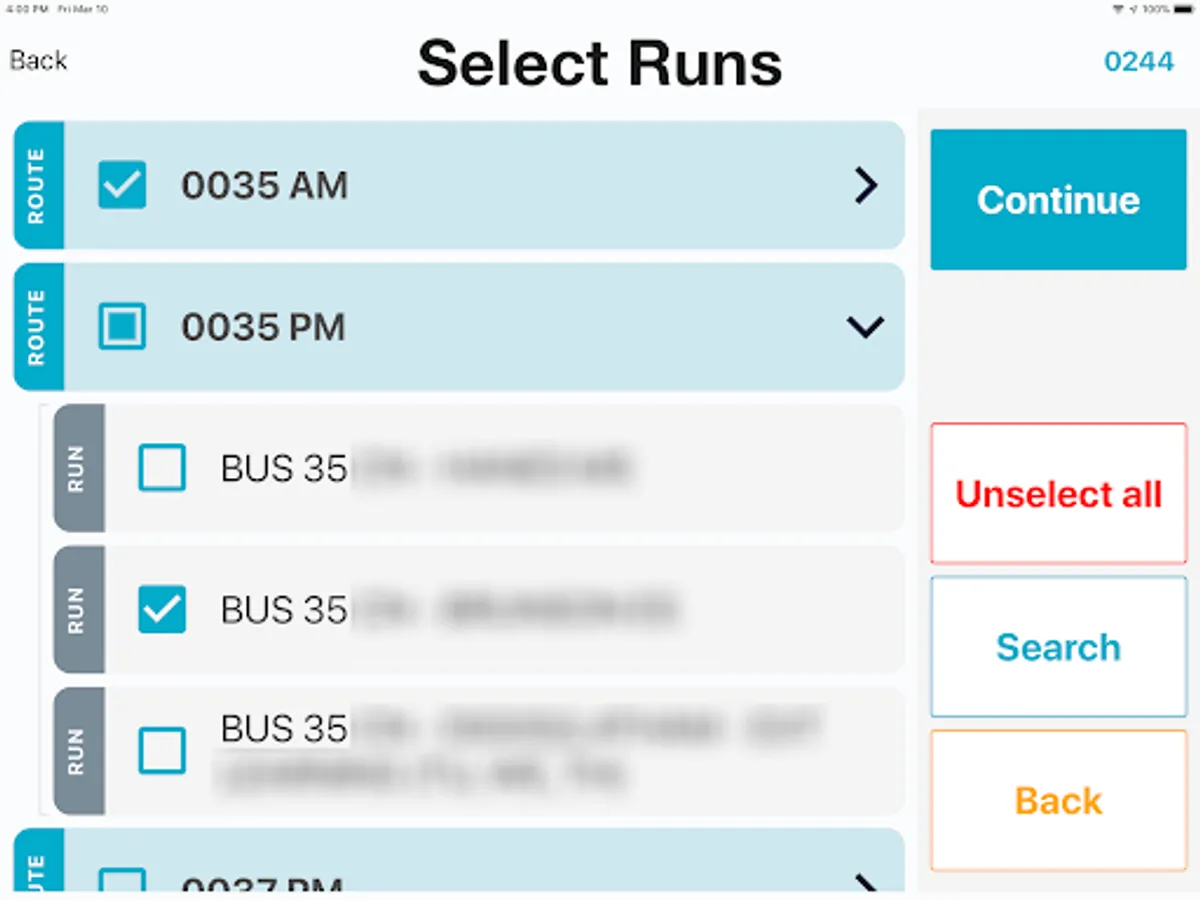
Task: Tap the orange Back button
Action: click(1058, 801)
